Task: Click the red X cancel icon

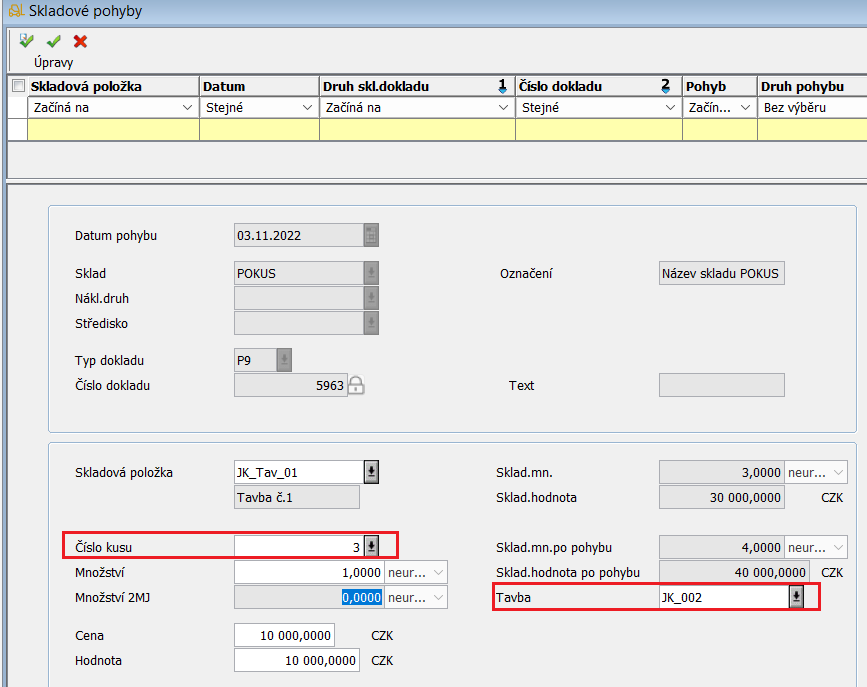Action: point(80,42)
